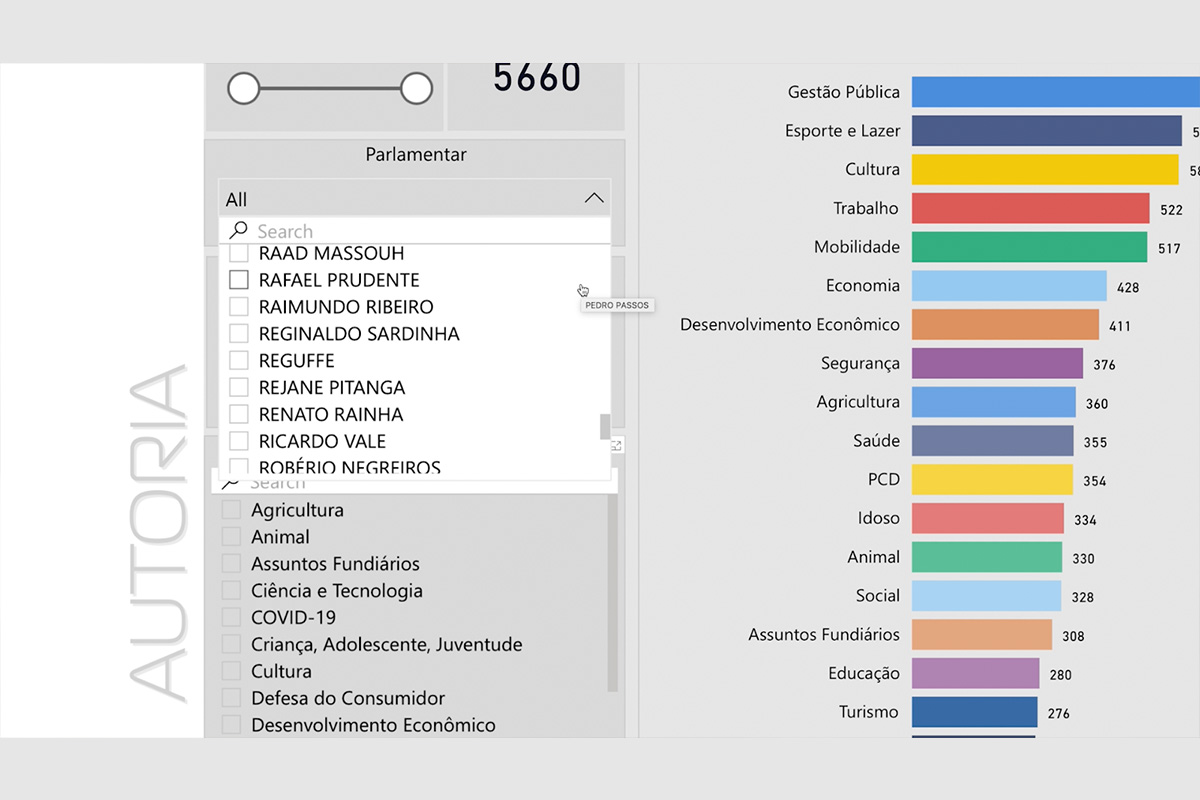Click the Saúde bar in chart

click(x=992, y=441)
